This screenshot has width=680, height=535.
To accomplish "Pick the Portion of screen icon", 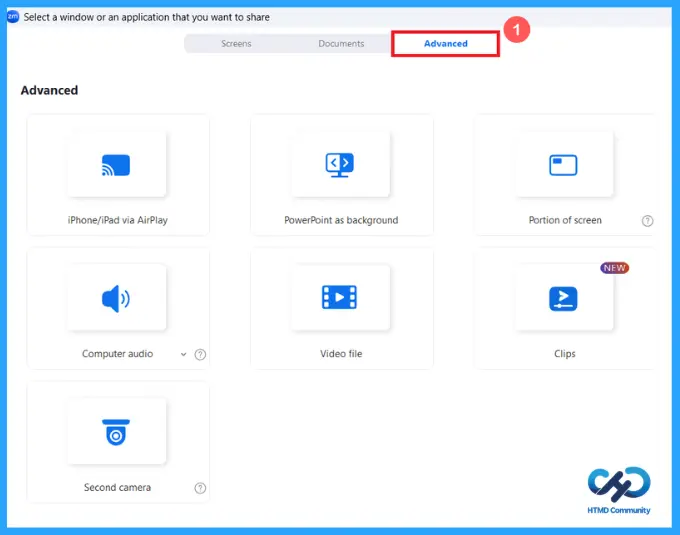I will point(563,165).
